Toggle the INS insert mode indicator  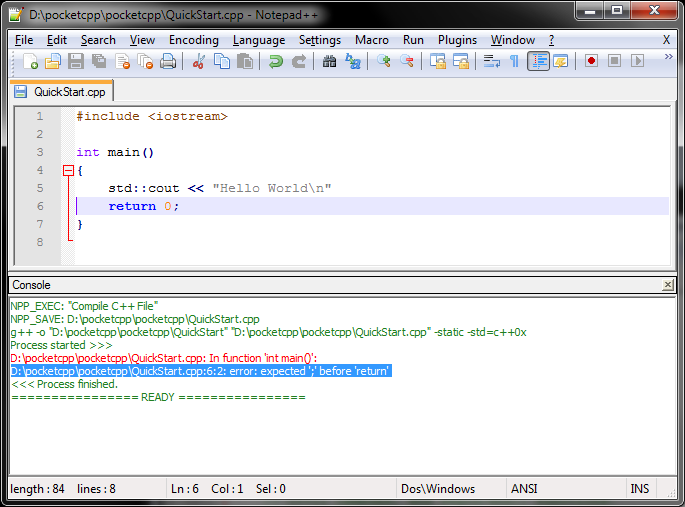(x=640, y=489)
